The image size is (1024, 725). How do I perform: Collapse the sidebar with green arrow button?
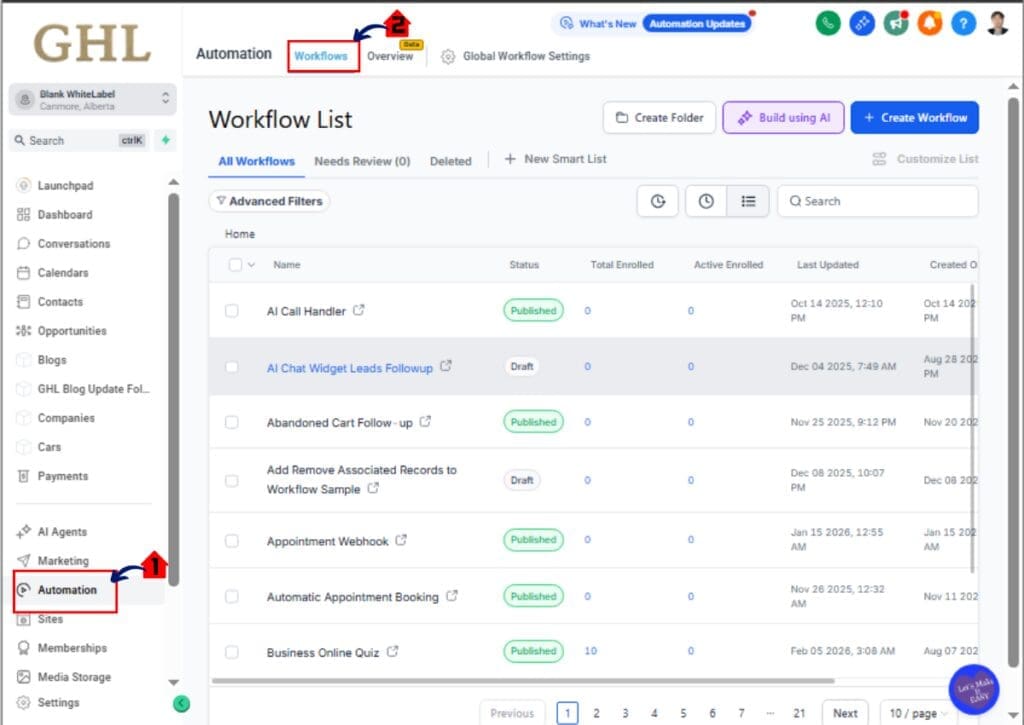[182, 703]
